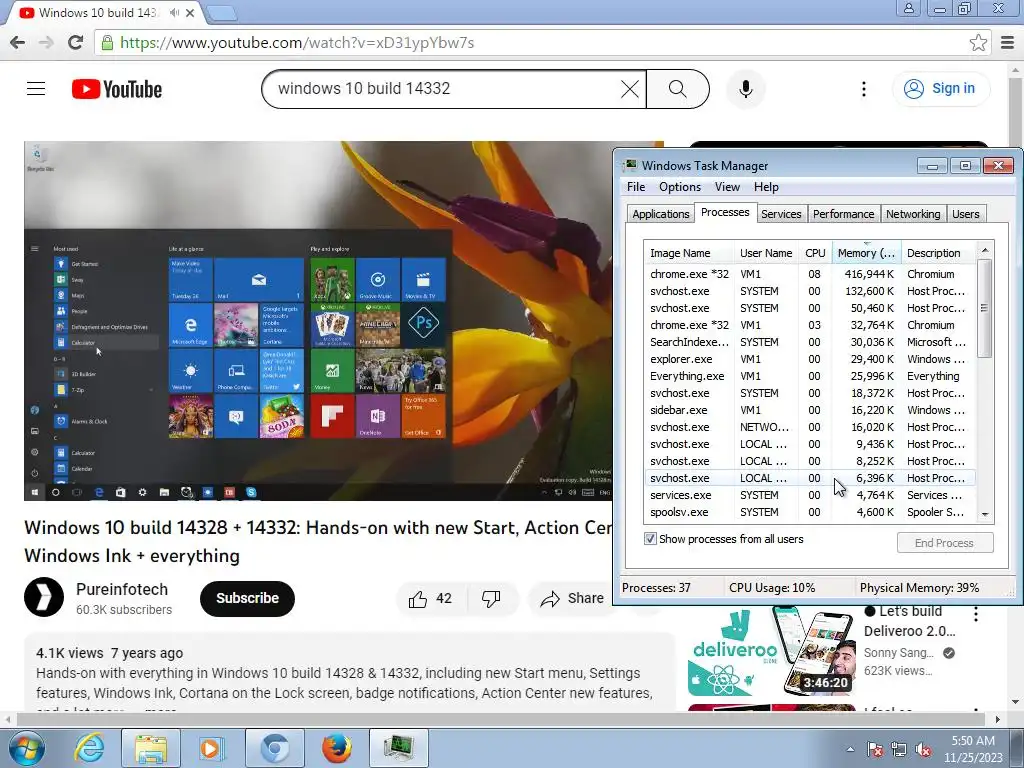Switch to the Services tab
Viewport: 1024px width, 768px height.
tap(781, 214)
